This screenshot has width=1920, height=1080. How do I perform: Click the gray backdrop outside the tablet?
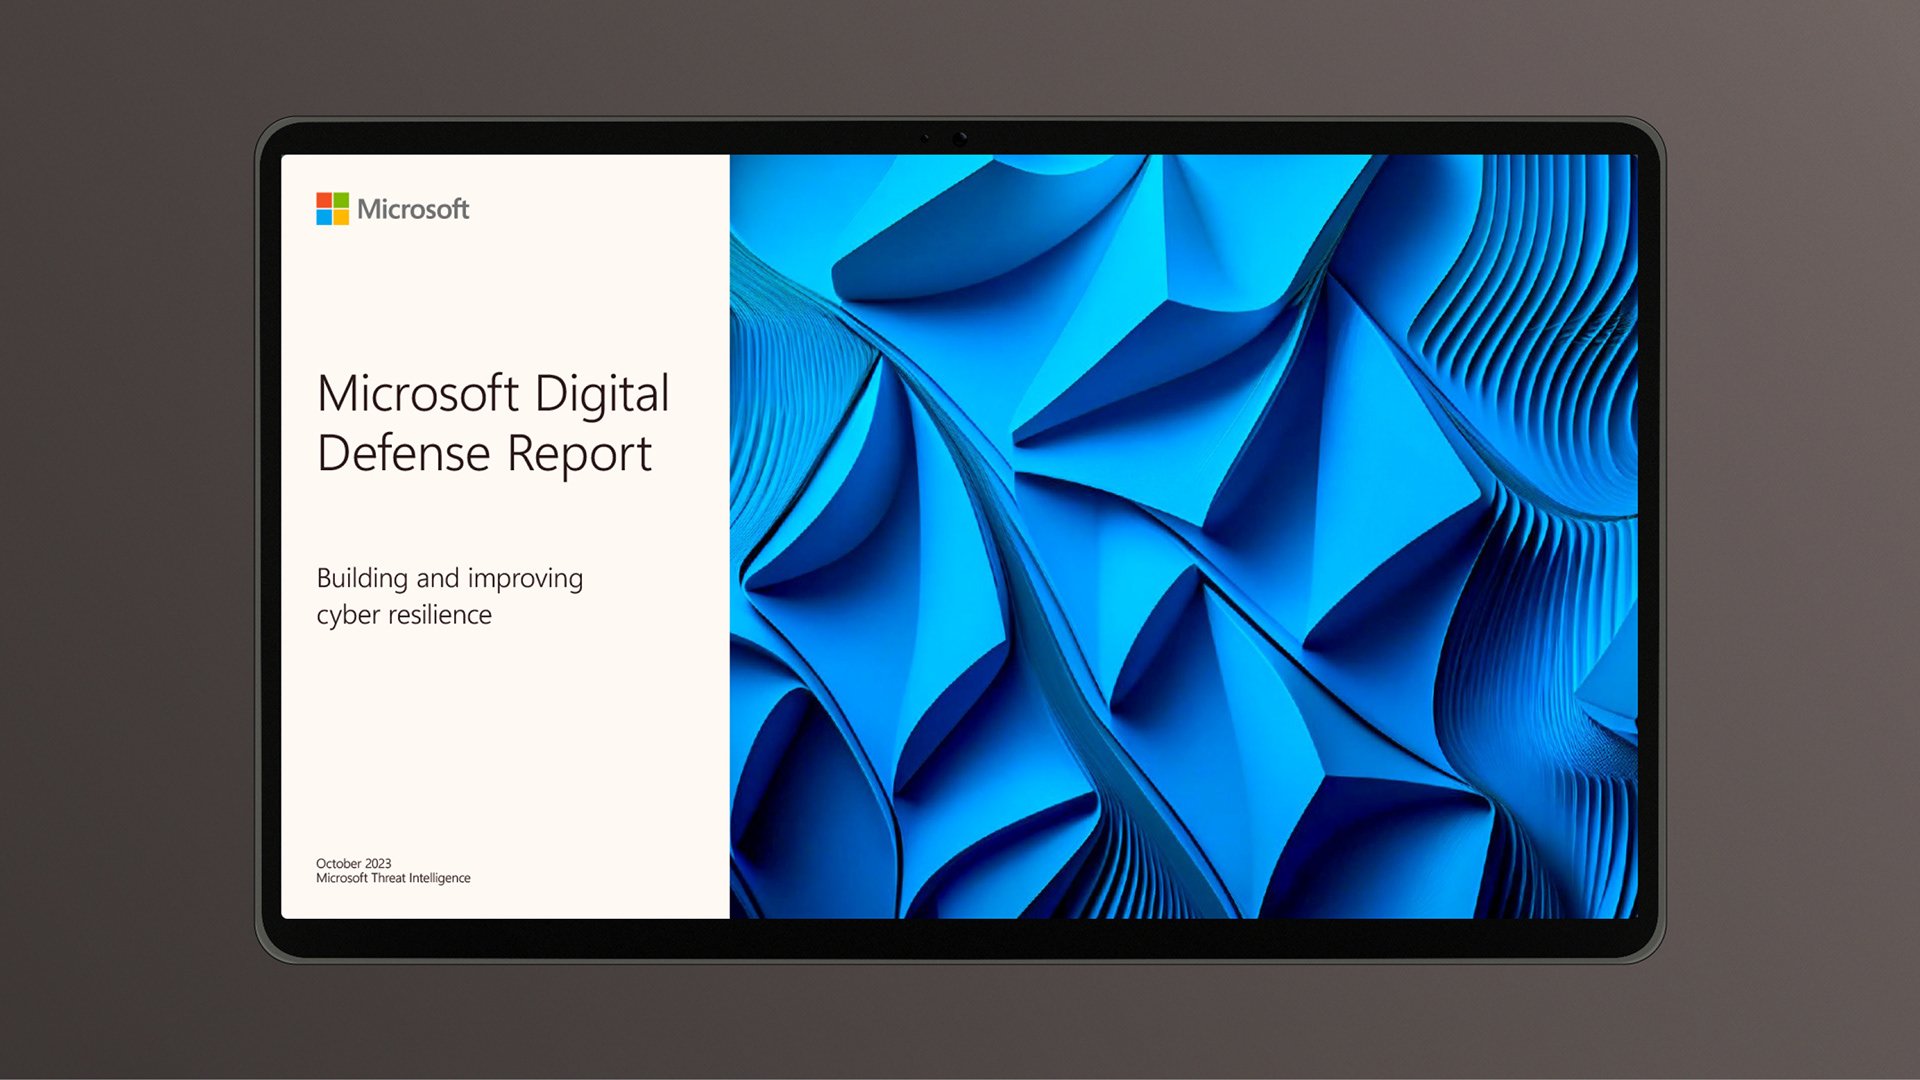coord(120,540)
